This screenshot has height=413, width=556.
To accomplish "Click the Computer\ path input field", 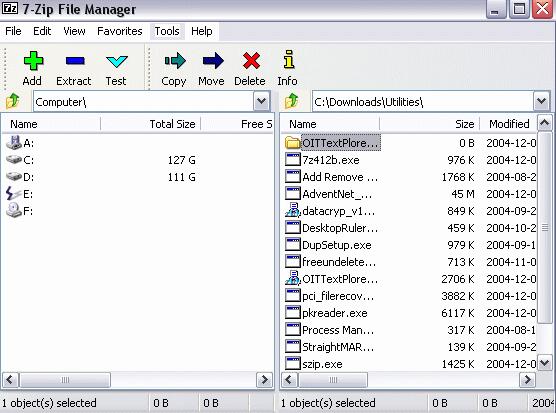I will [144, 102].
